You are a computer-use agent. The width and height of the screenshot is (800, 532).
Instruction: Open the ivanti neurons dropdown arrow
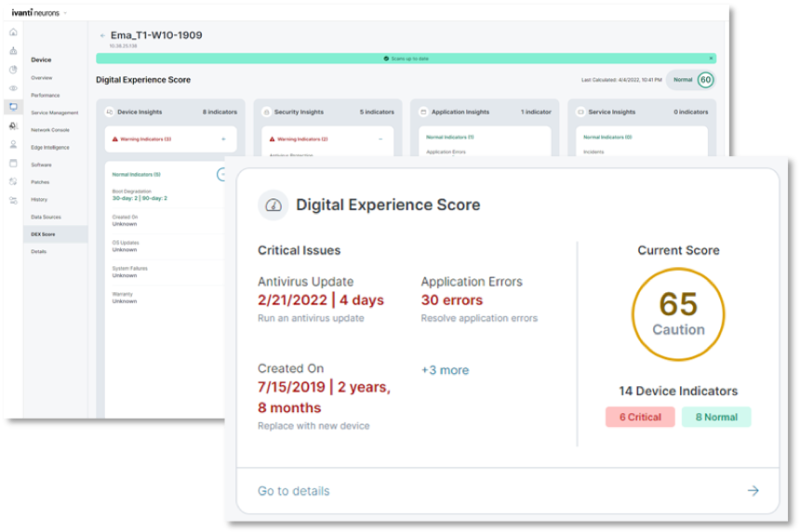coord(66,13)
